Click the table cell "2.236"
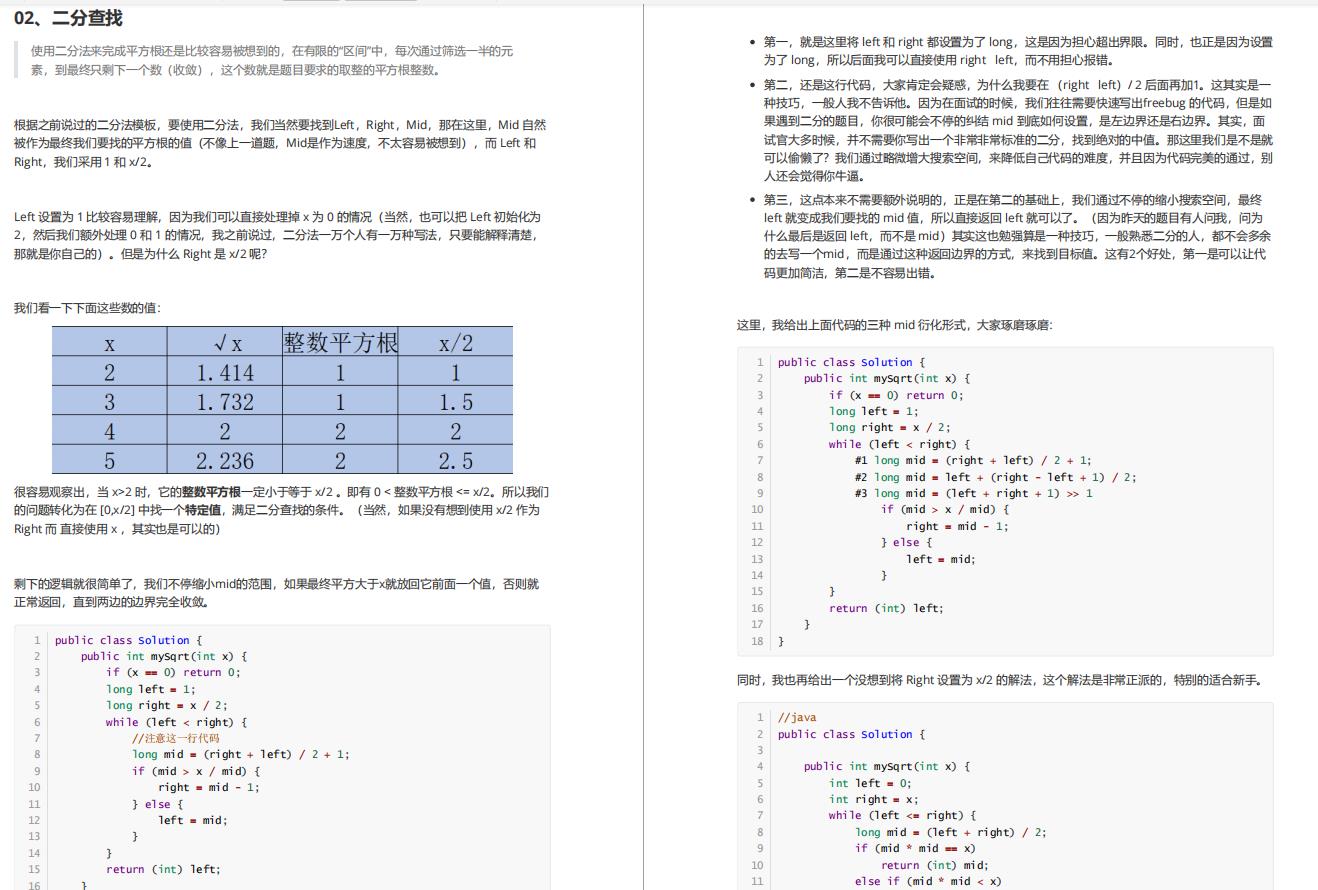This screenshot has width=1318, height=890. pyautogui.click(x=225, y=460)
